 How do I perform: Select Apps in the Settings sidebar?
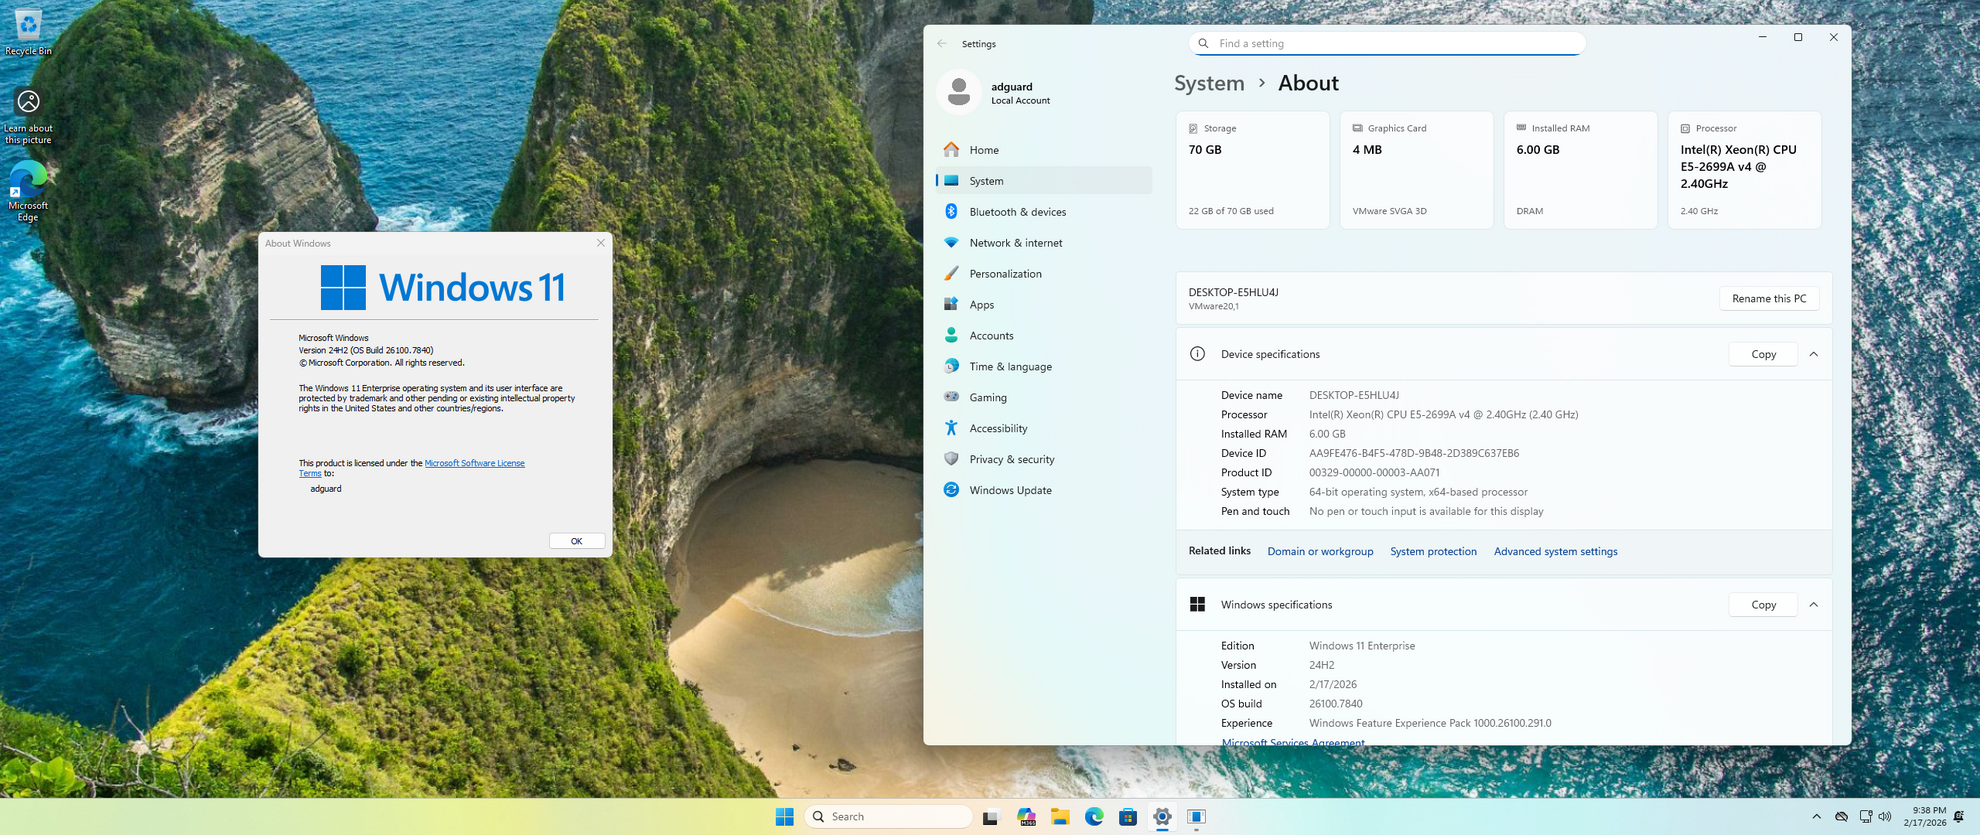(981, 305)
